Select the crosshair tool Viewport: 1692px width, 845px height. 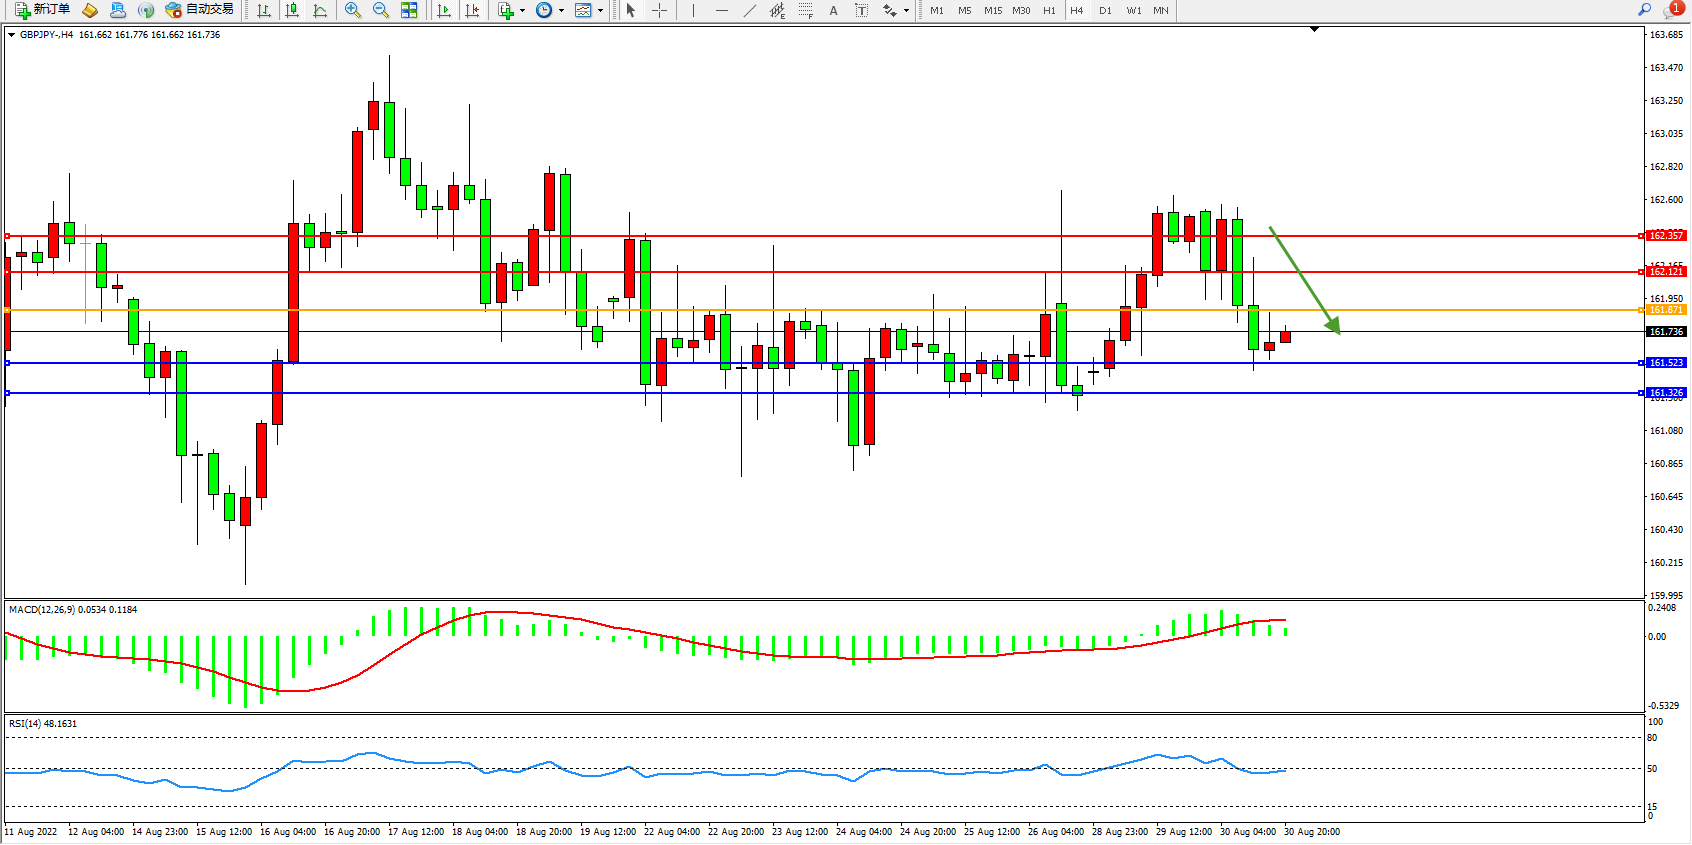660,10
